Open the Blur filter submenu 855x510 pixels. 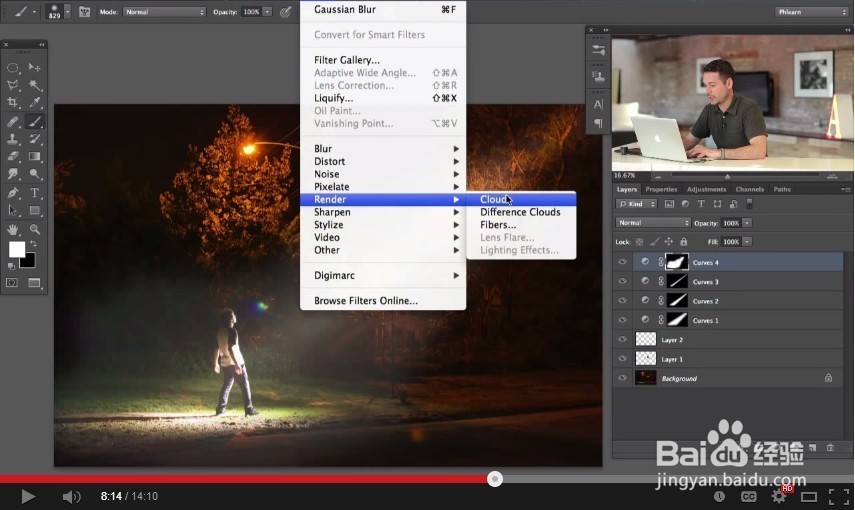pyautogui.click(x=383, y=149)
